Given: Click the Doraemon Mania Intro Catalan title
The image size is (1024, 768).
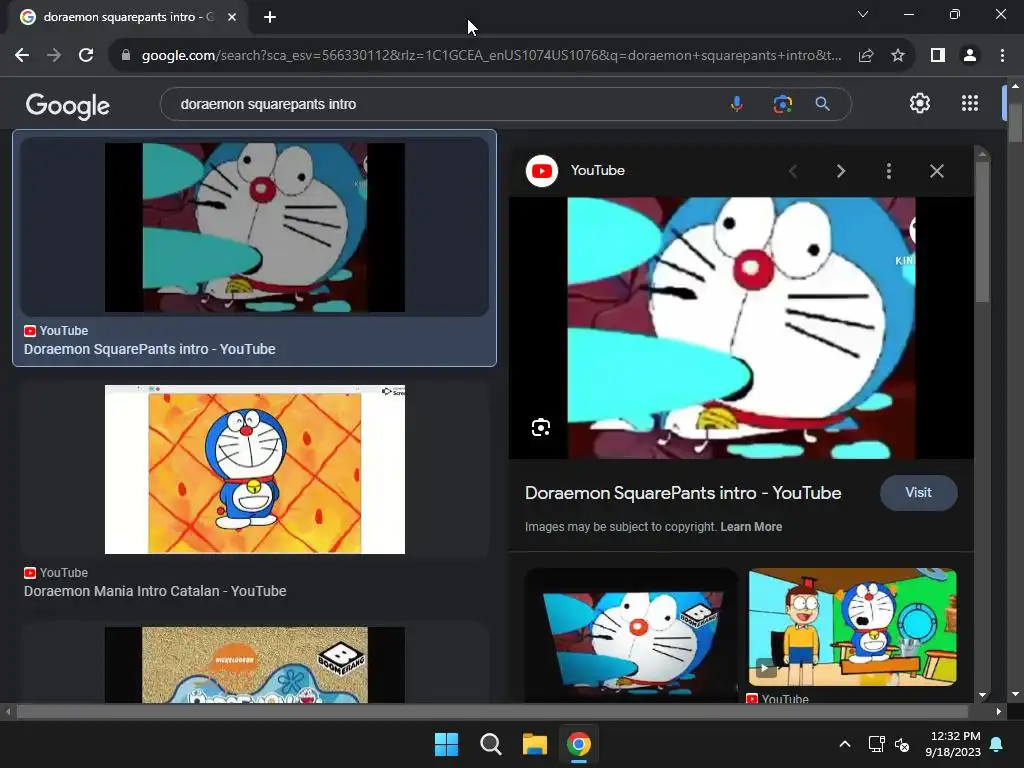Looking at the screenshot, I should click(155, 591).
